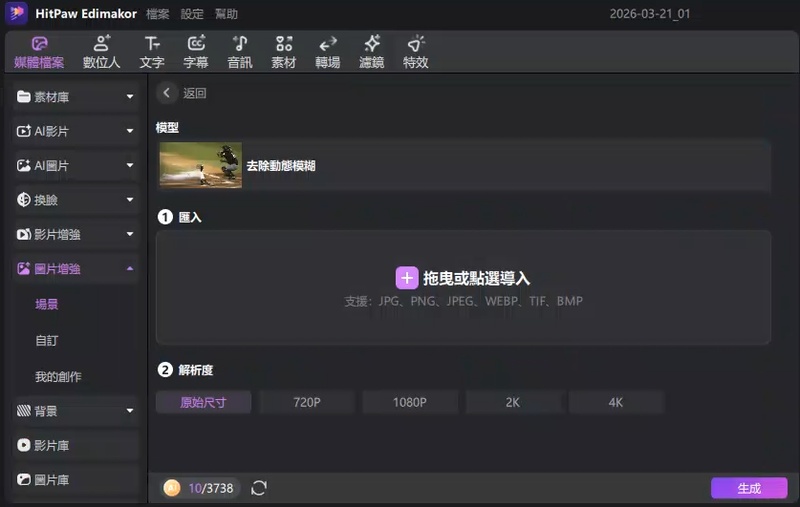Open the 影片庫 video library
The width and height of the screenshot is (800, 507).
pyautogui.click(x=76, y=445)
